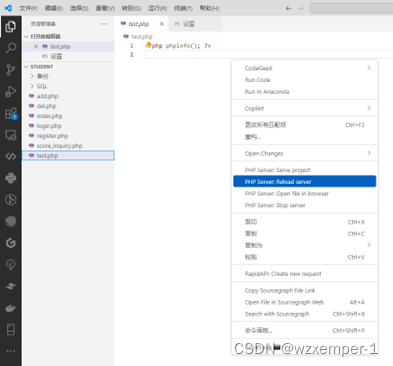
Task: Select Run Code in context menu
Action: point(305,80)
